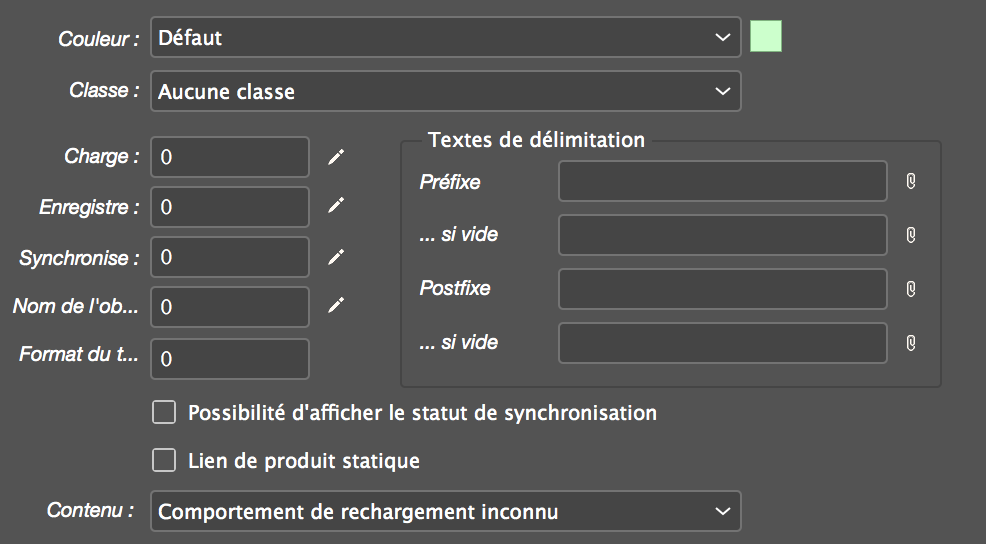Viewport: 986px width, 544px height.
Task: Click the paperclip icon next to Préfixe
Action: coord(911,181)
